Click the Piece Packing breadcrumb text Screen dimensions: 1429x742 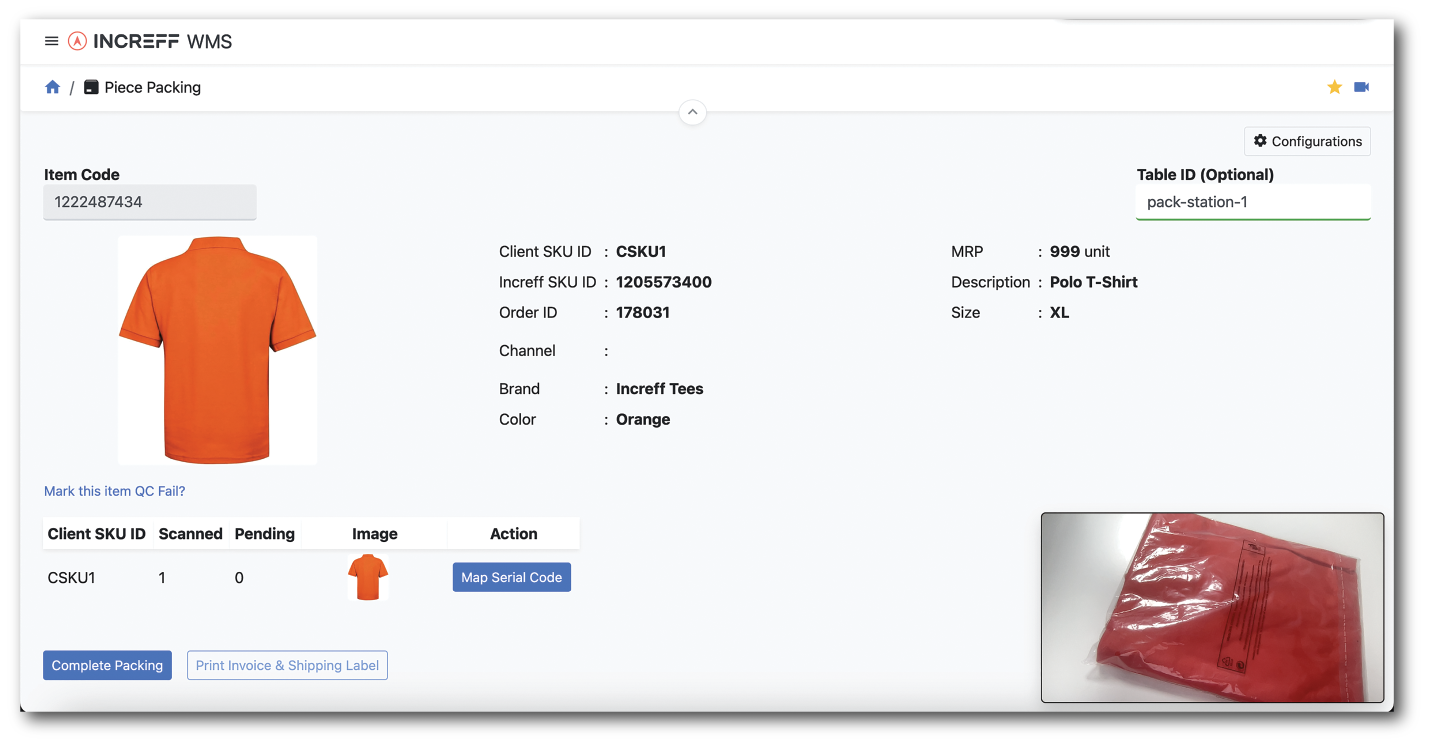click(x=153, y=87)
